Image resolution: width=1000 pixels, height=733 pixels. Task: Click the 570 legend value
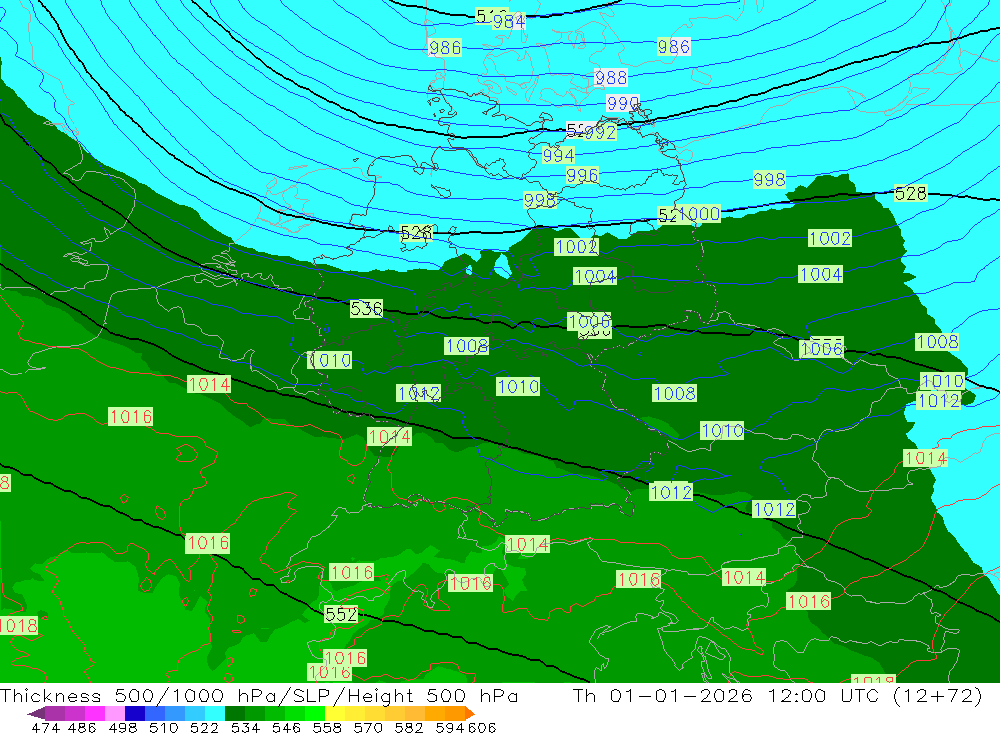tap(368, 727)
